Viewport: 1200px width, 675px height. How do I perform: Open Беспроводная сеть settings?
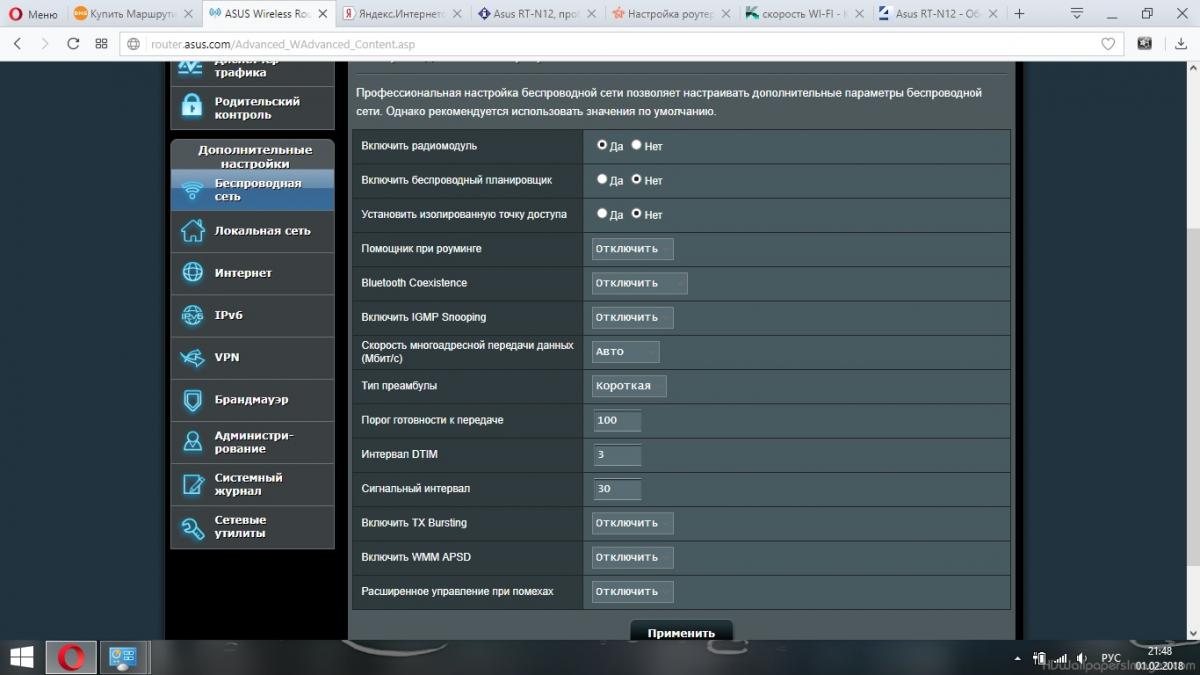[252, 190]
